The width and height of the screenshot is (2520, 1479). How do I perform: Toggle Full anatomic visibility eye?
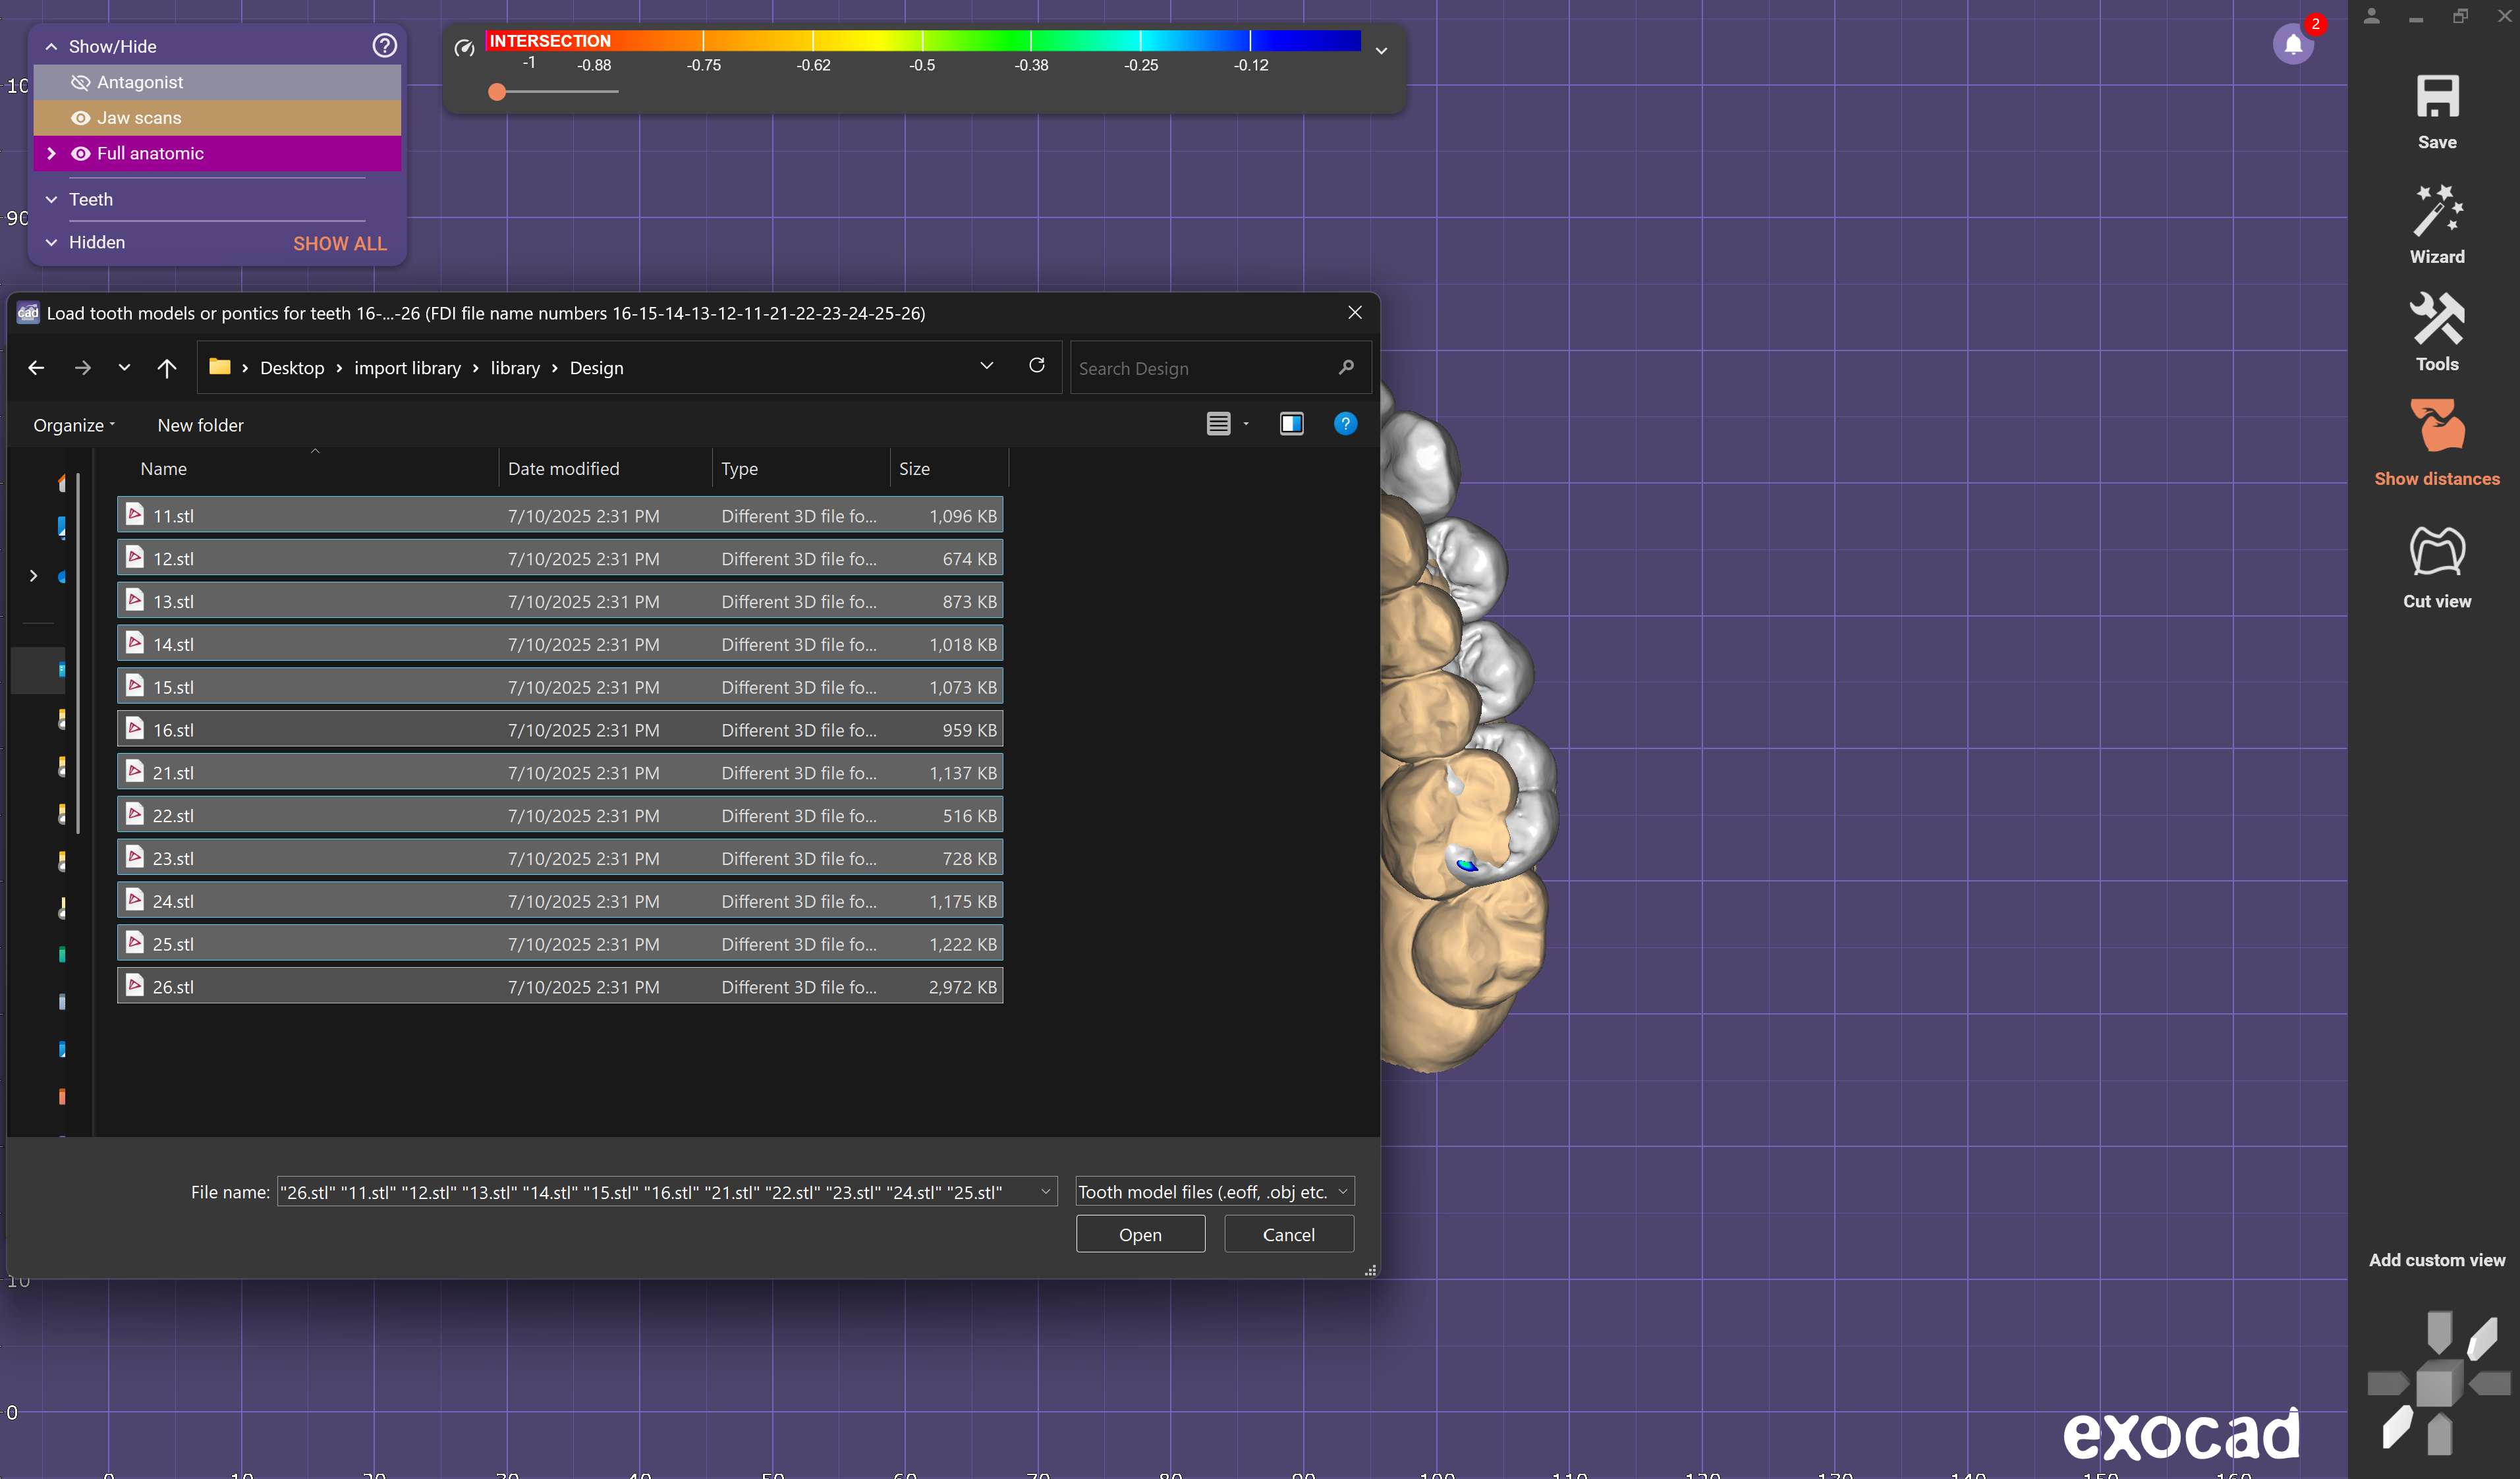[80, 153]
